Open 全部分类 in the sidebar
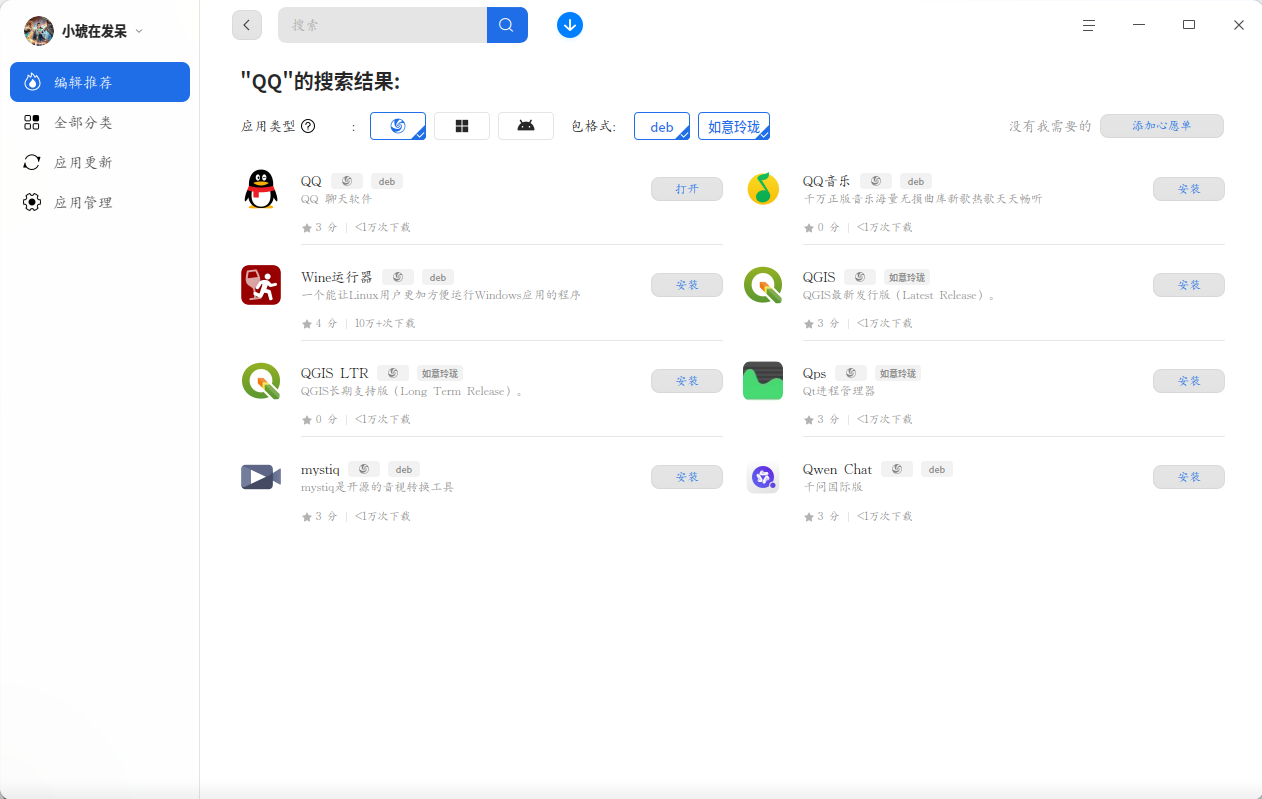Screen dimensions: 1262x799 [x=100, y=122]
